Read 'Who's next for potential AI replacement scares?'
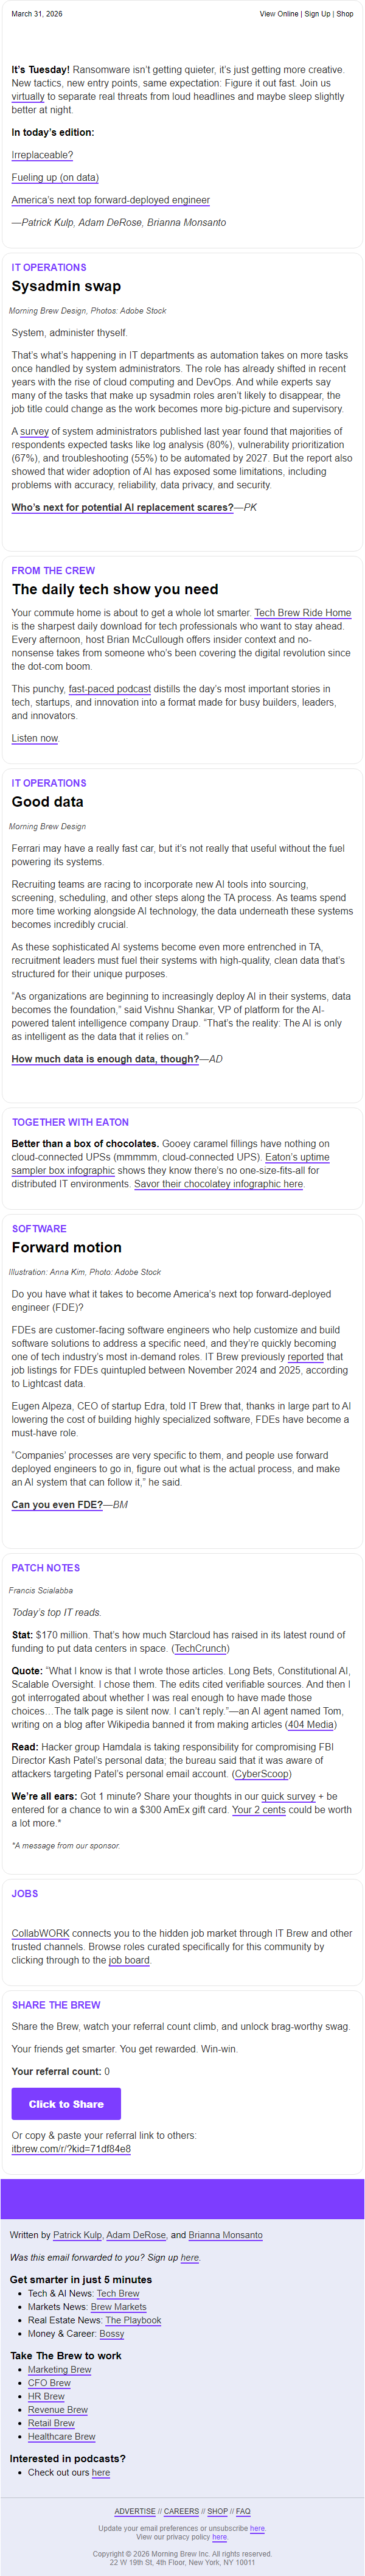The image size is (365, 2576). tap(122, 507)
